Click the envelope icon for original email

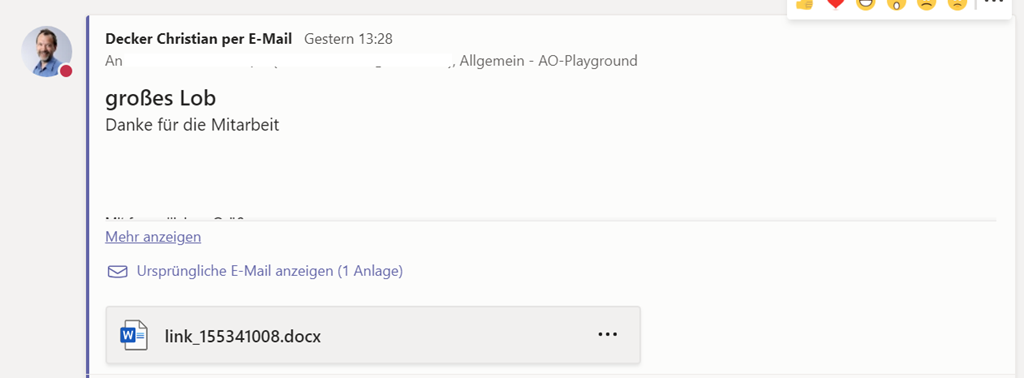point(118,272)
